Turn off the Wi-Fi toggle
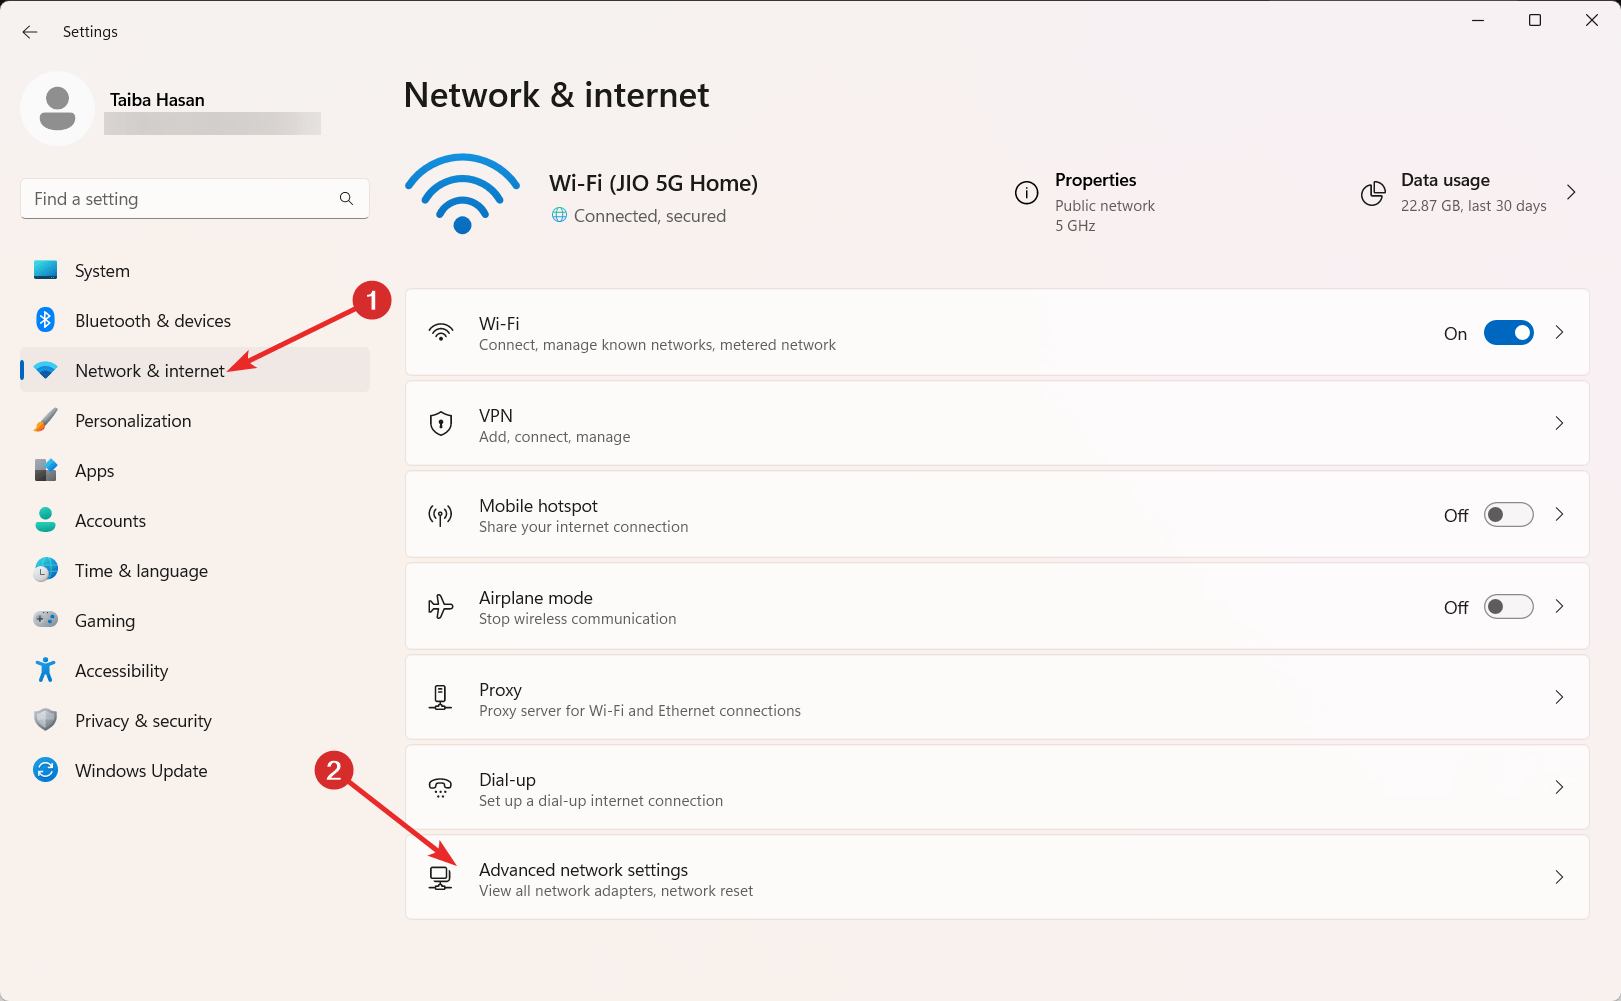1621x1001 pixels. 1508,332
